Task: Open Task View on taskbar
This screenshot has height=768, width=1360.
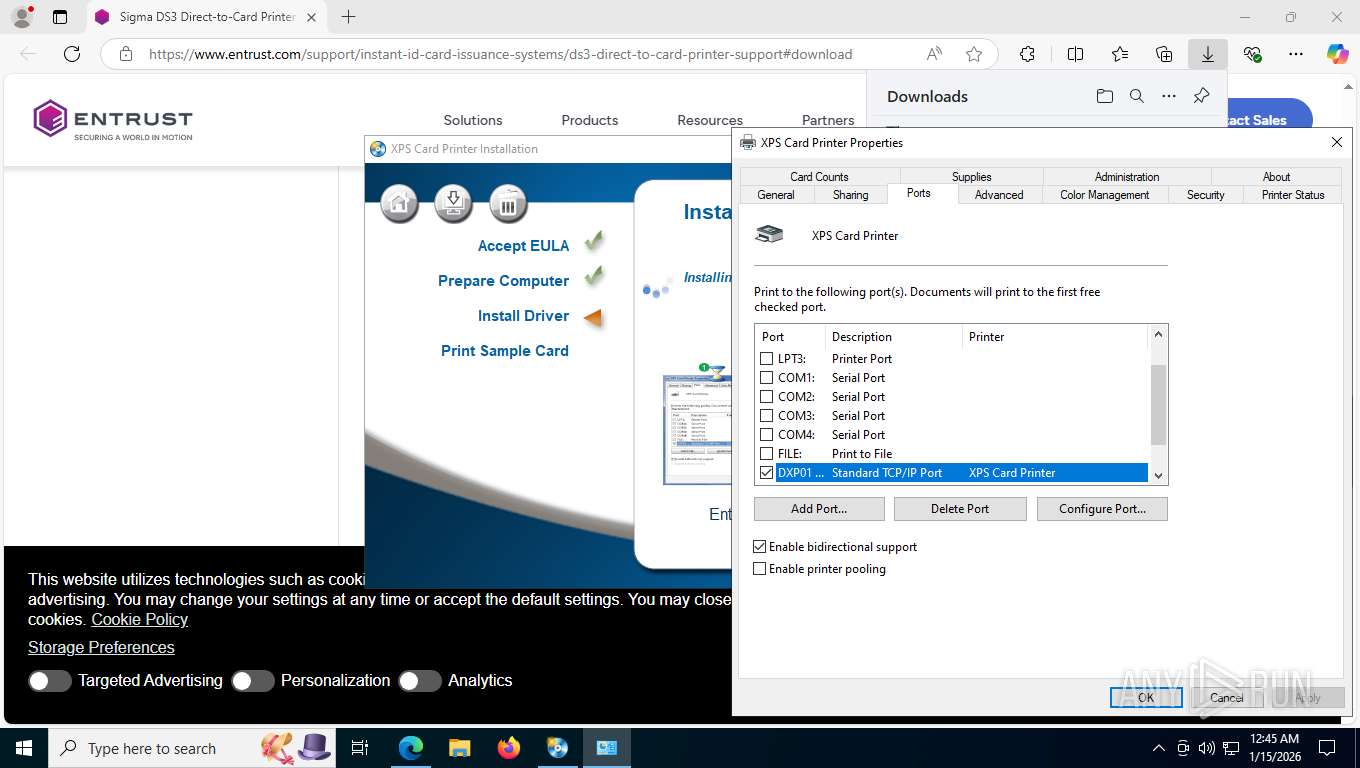Action: (x=360, y=748)
